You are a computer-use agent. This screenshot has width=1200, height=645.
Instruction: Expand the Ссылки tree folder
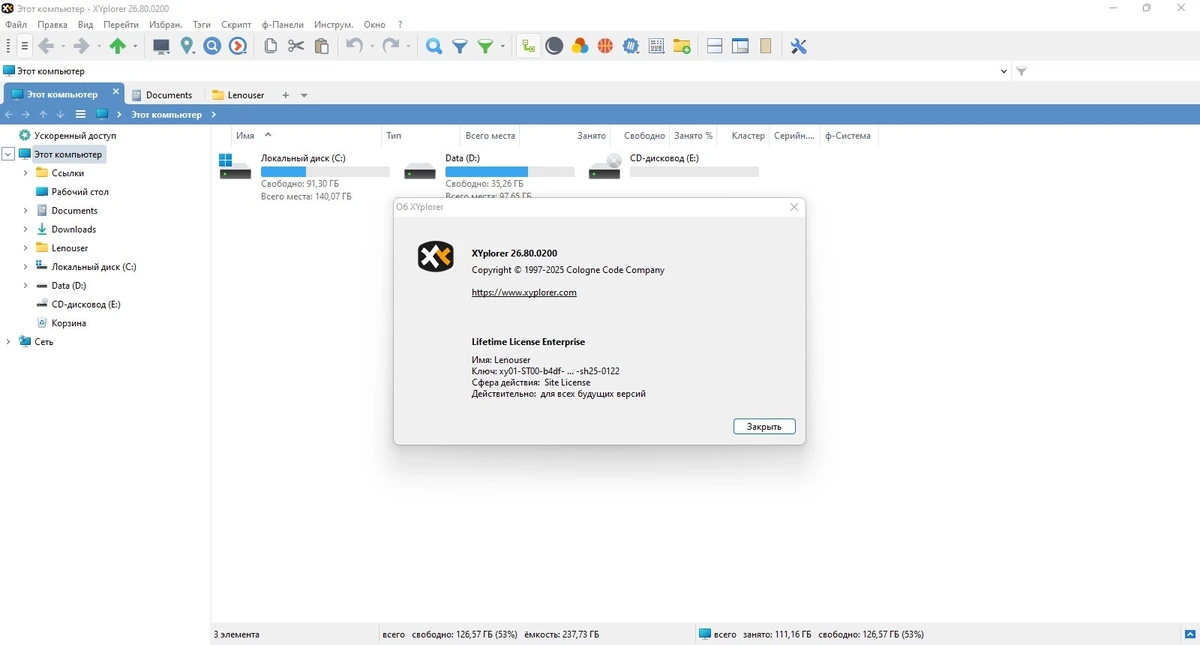26,173
